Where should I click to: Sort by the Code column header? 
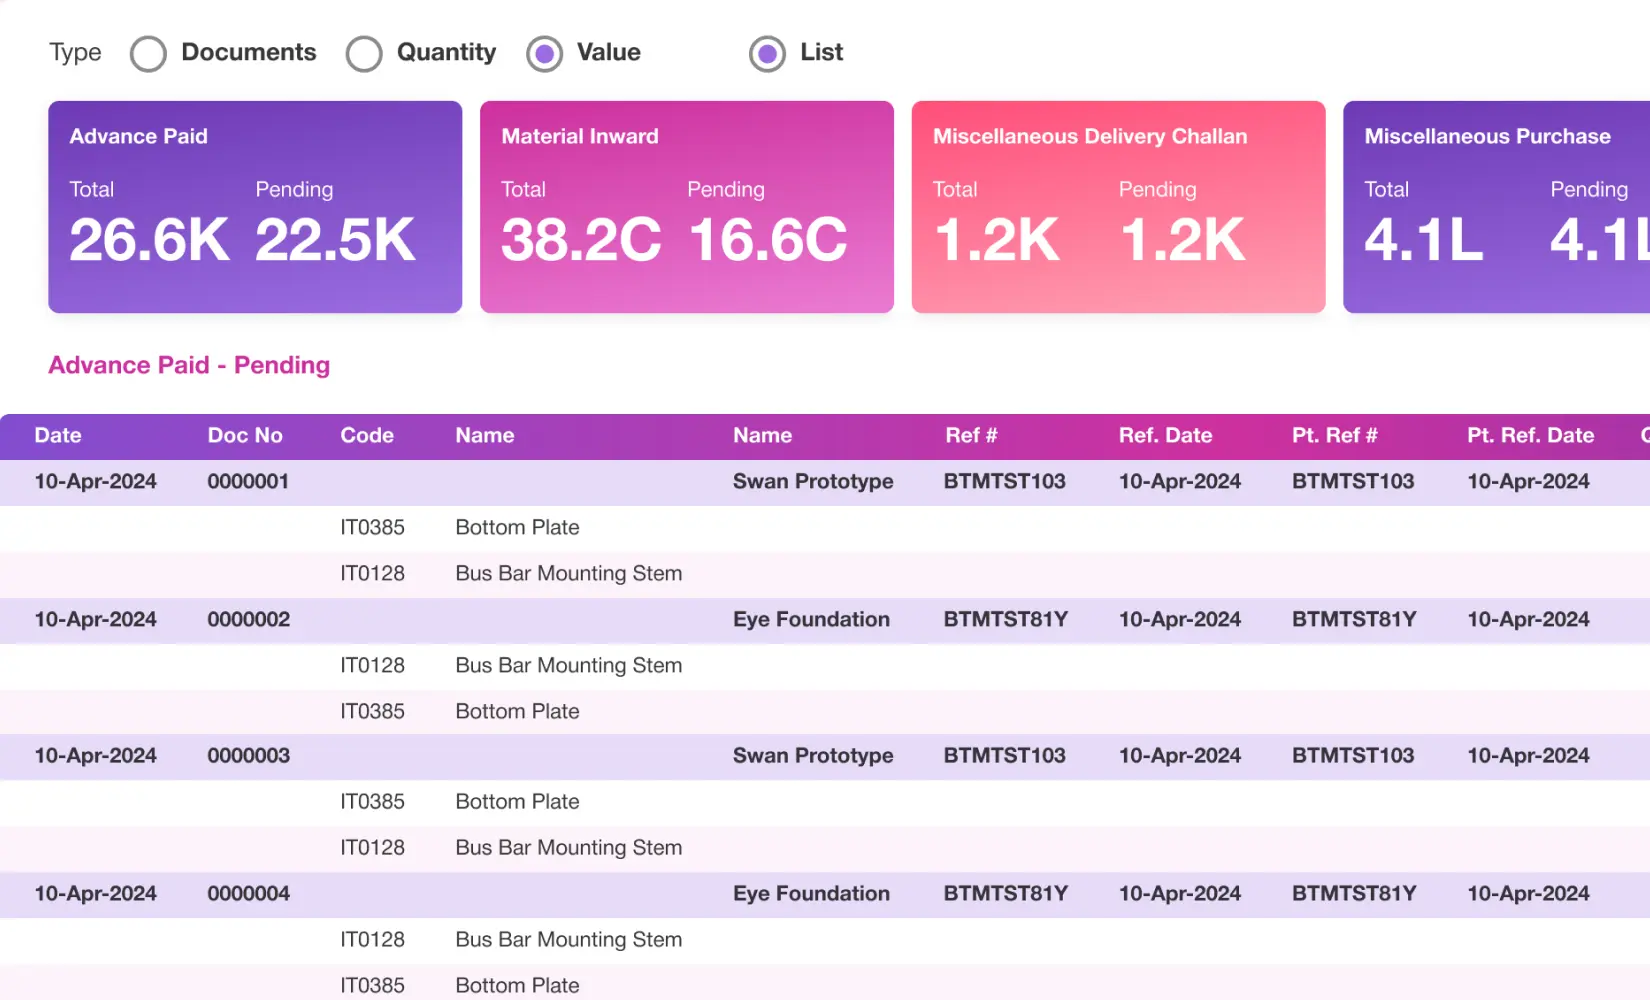coord(367,436)
